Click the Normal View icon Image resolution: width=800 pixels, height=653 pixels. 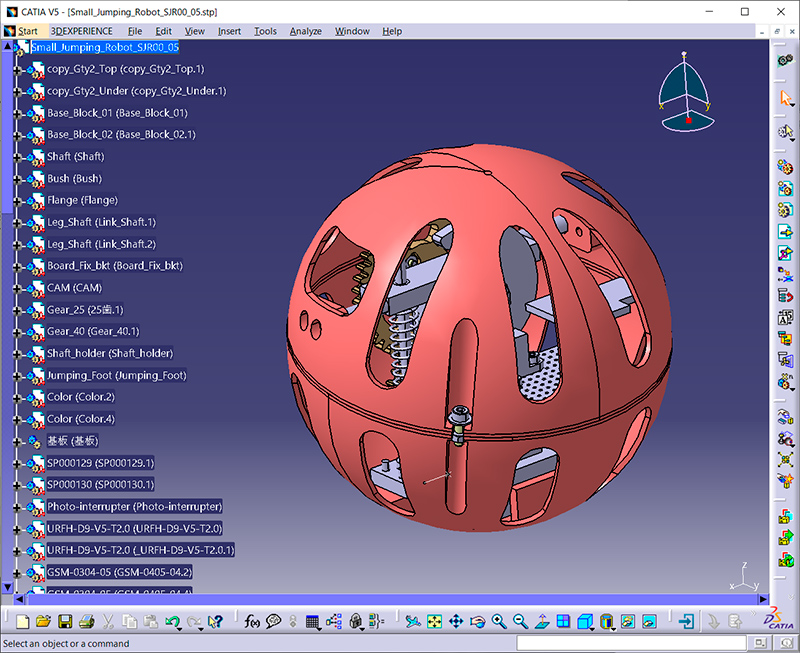pyautogui.click(x=542, y=621)
